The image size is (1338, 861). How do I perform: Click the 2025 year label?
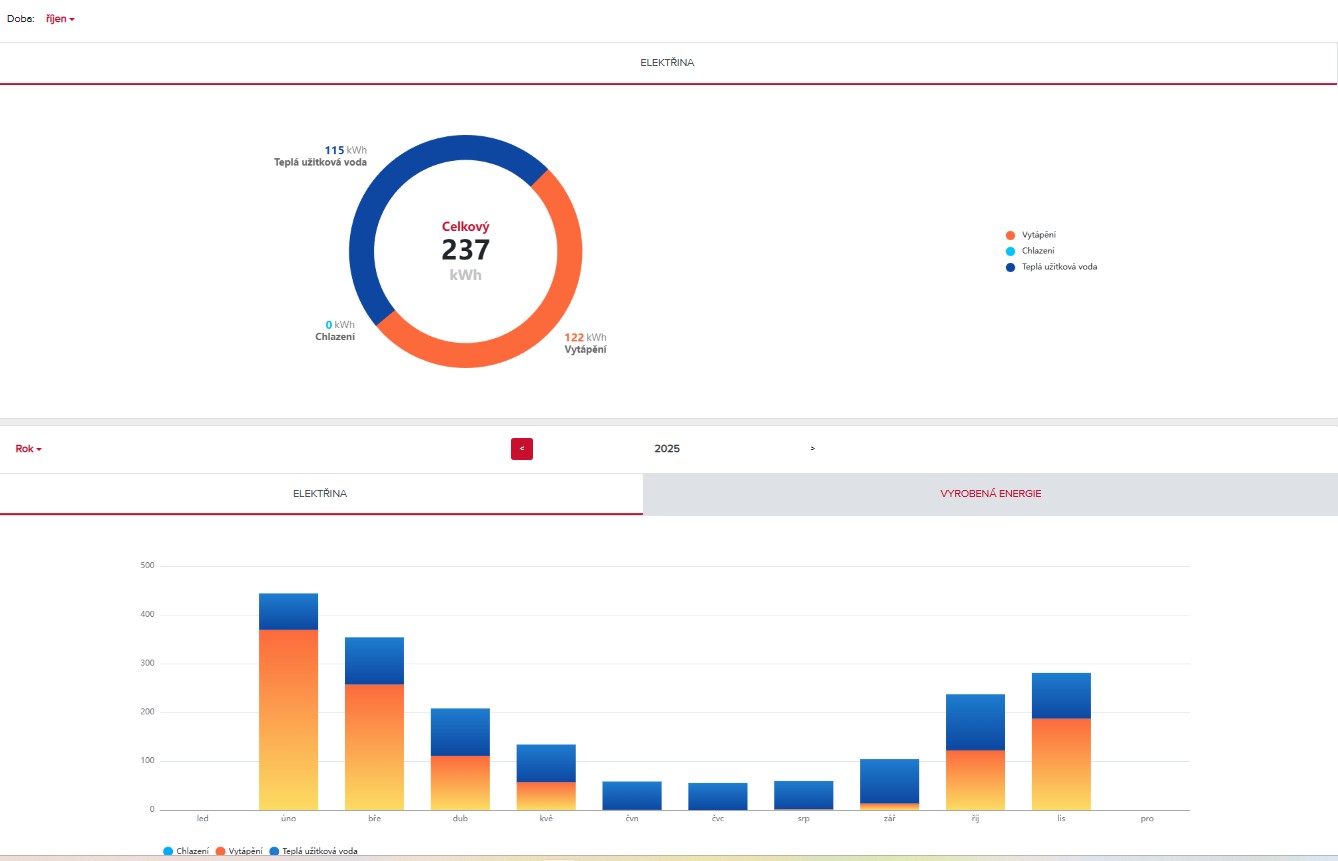[666, 449]
